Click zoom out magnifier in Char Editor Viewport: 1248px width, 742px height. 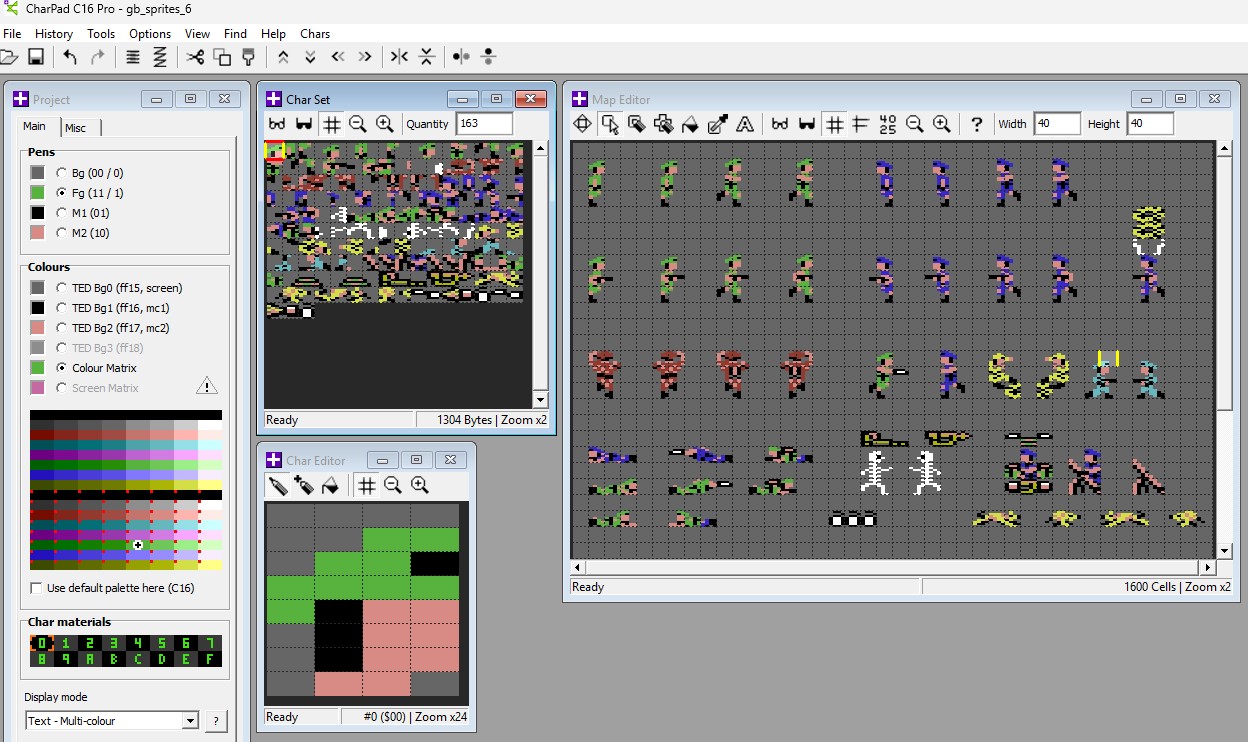tap(393, 485)
